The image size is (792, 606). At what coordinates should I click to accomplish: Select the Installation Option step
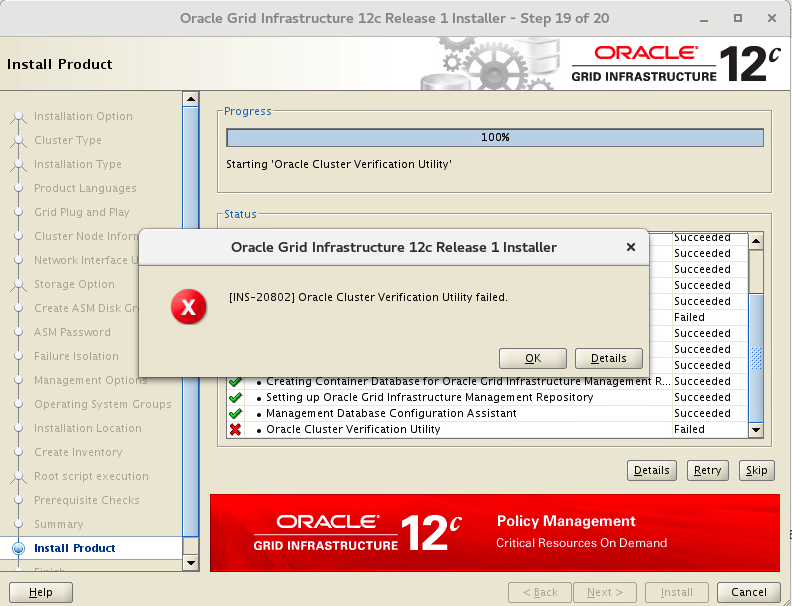[83, 116]
